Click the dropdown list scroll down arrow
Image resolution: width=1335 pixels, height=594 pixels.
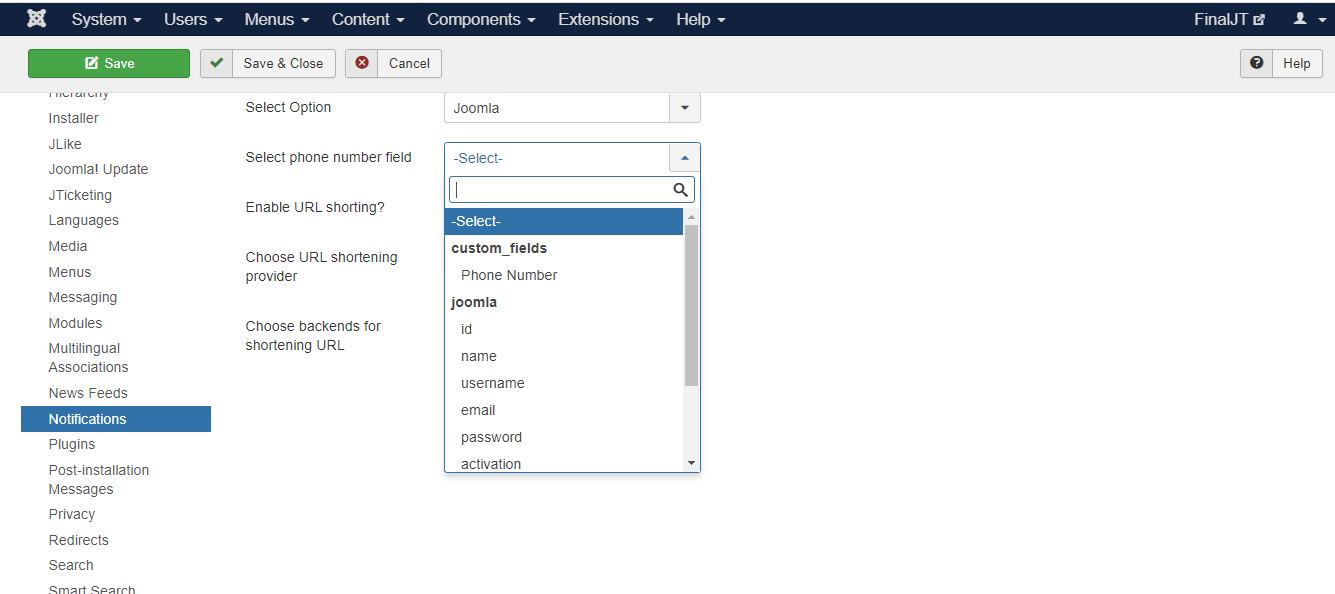691,463
